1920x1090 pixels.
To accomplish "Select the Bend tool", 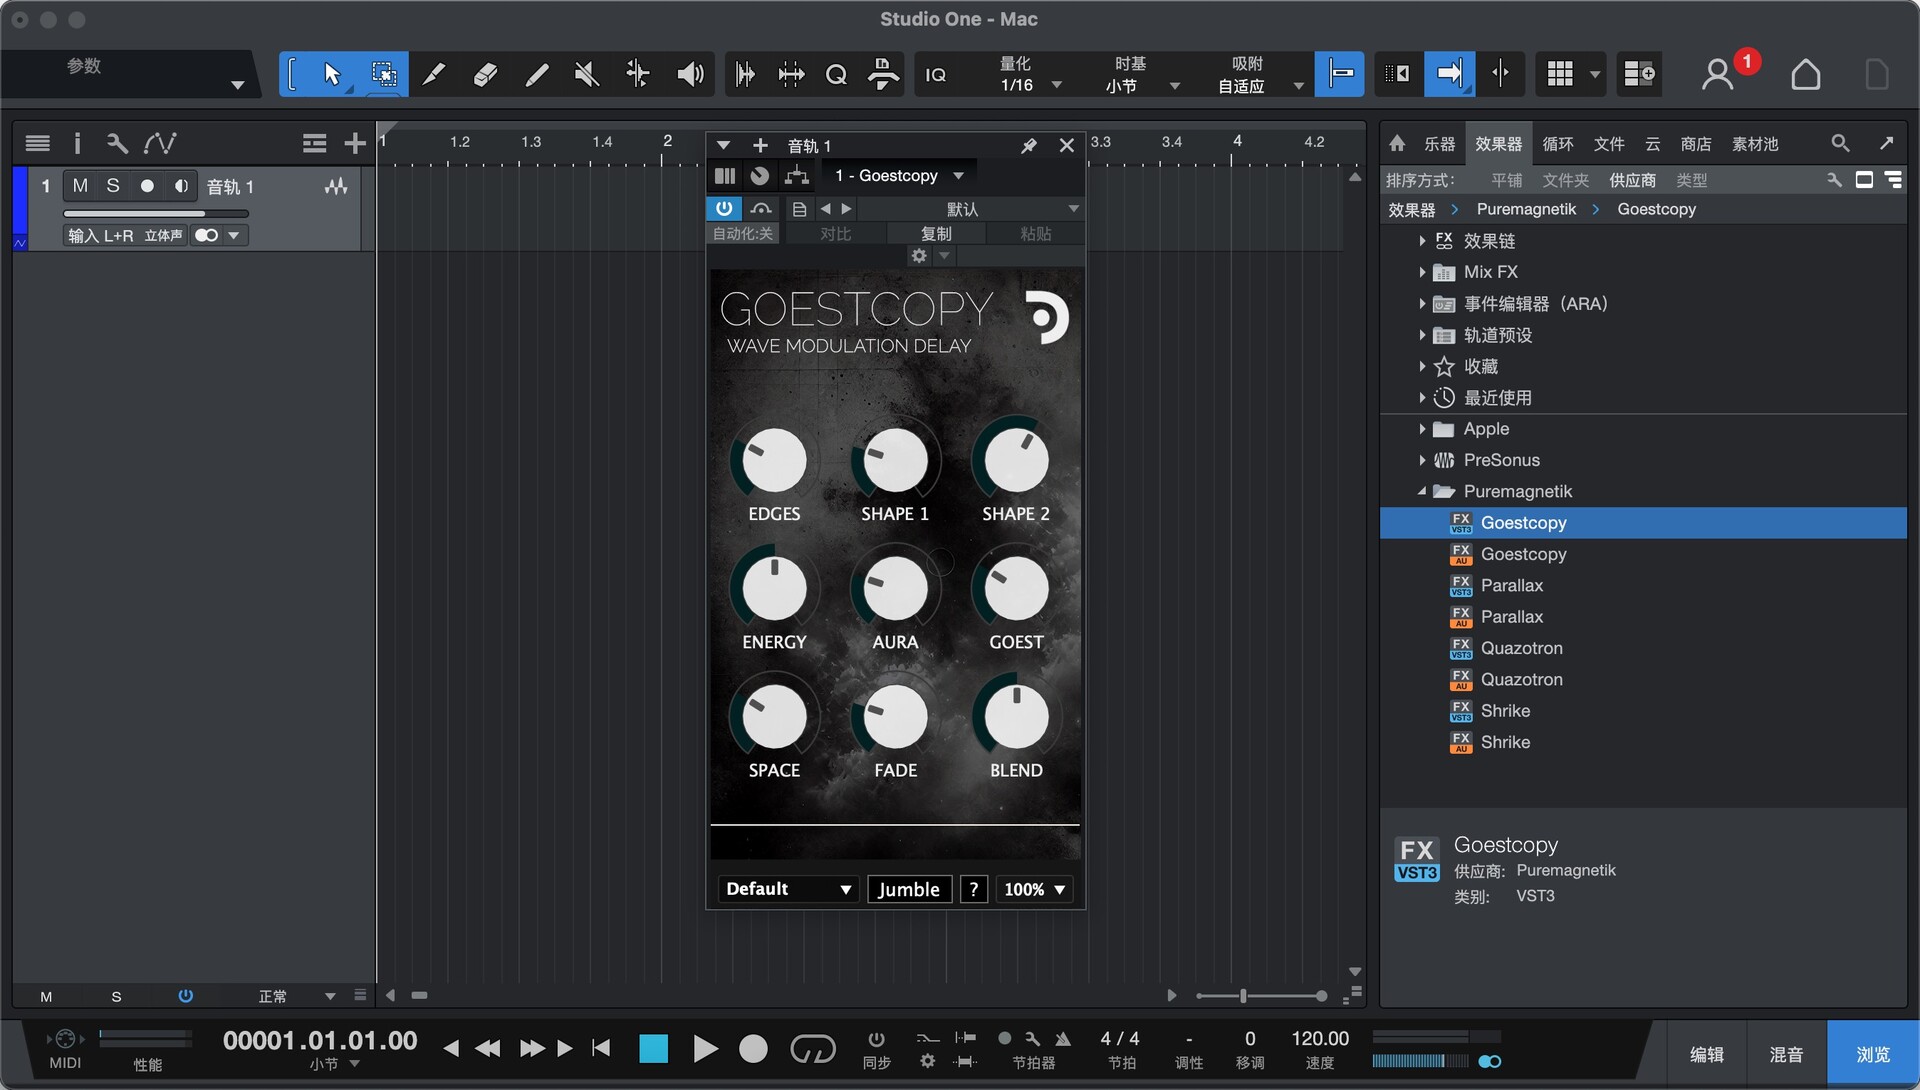I will pyautogui.click(x=638, y=74).
